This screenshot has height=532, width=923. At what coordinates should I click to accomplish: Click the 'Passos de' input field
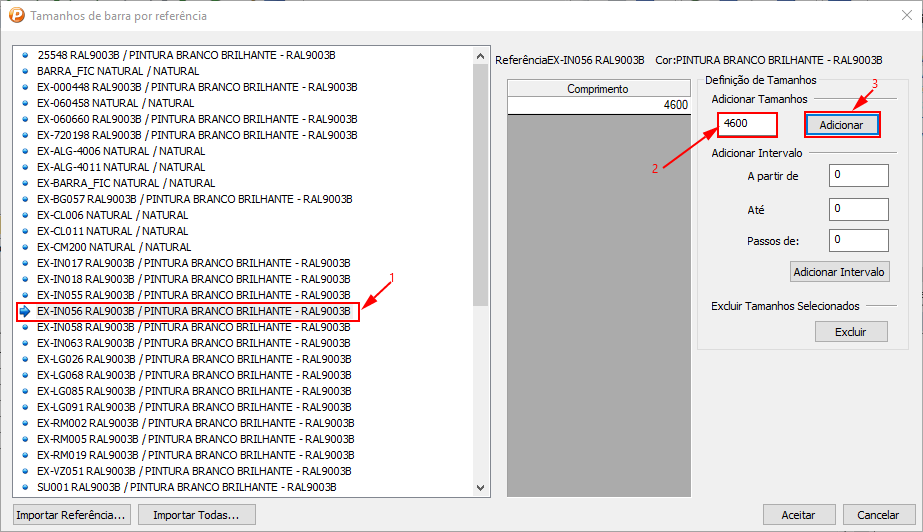858,240
